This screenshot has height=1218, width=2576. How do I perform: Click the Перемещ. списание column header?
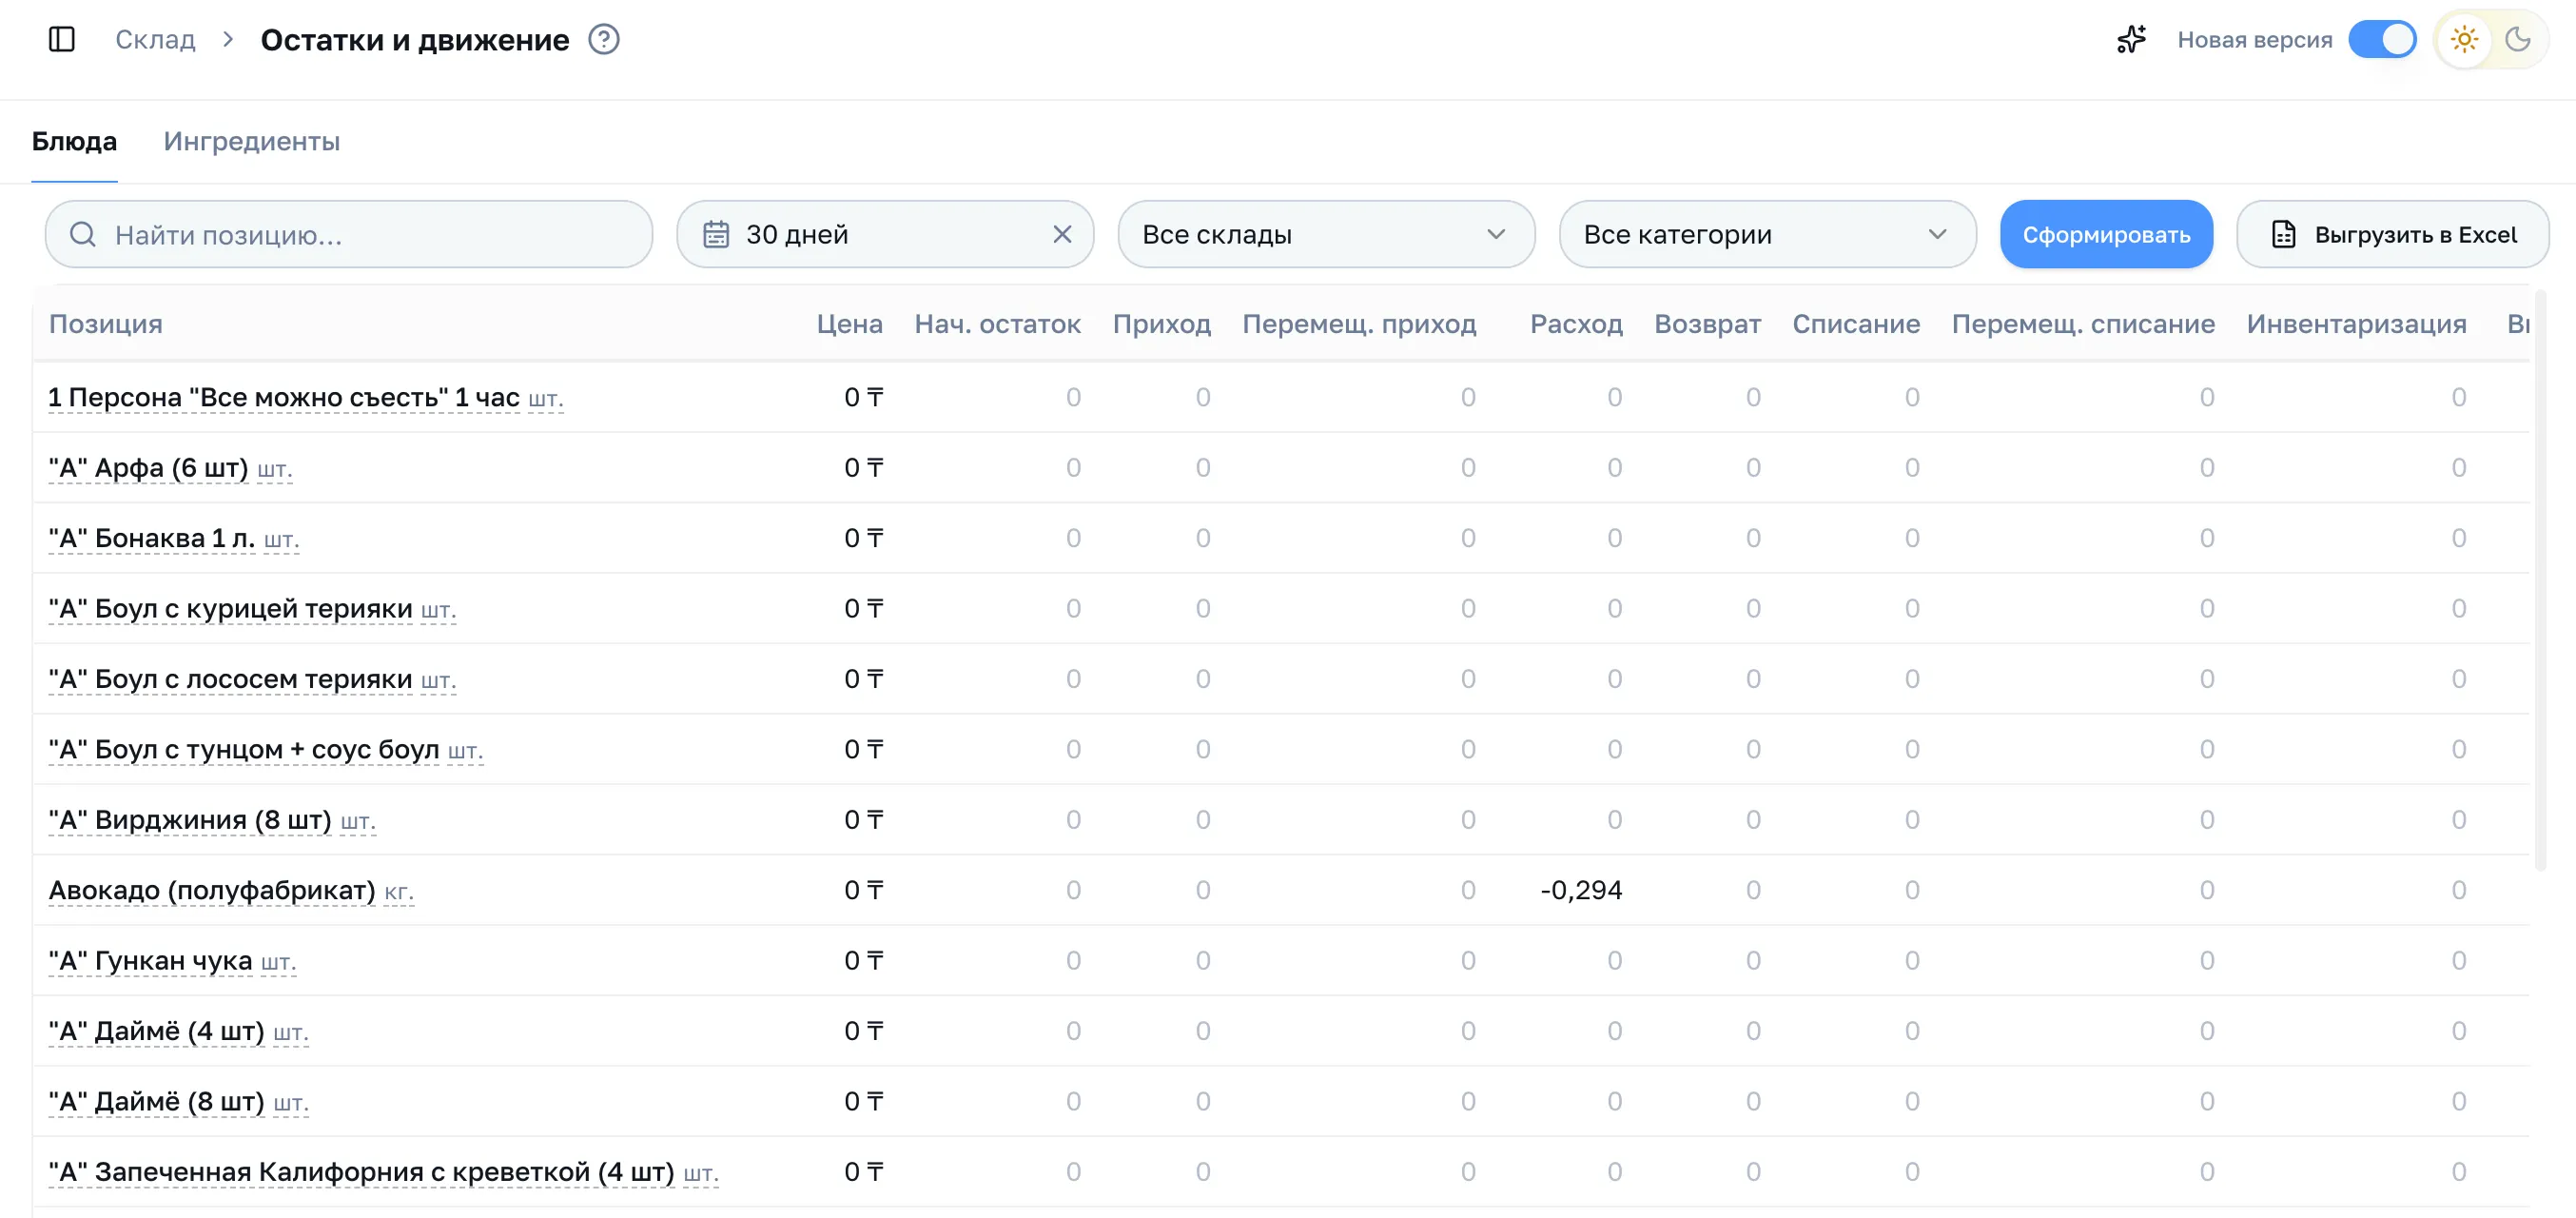tap(2083, 324)
